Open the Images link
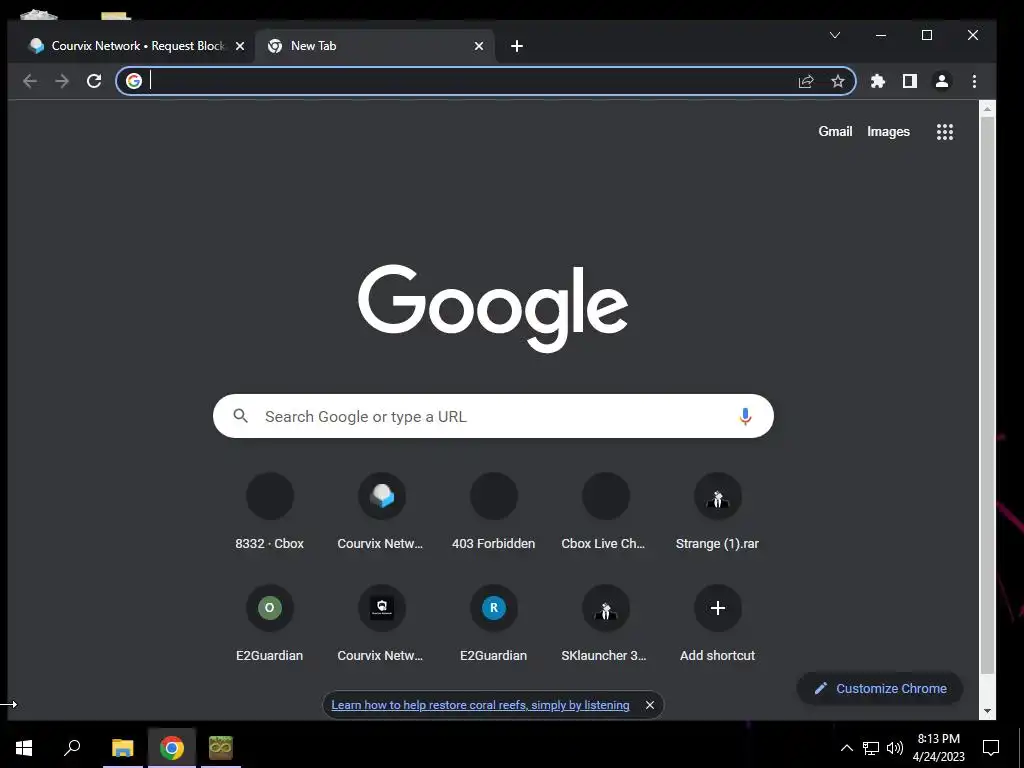The height and width of the screenshot is (768, 1024). (888, 131)
